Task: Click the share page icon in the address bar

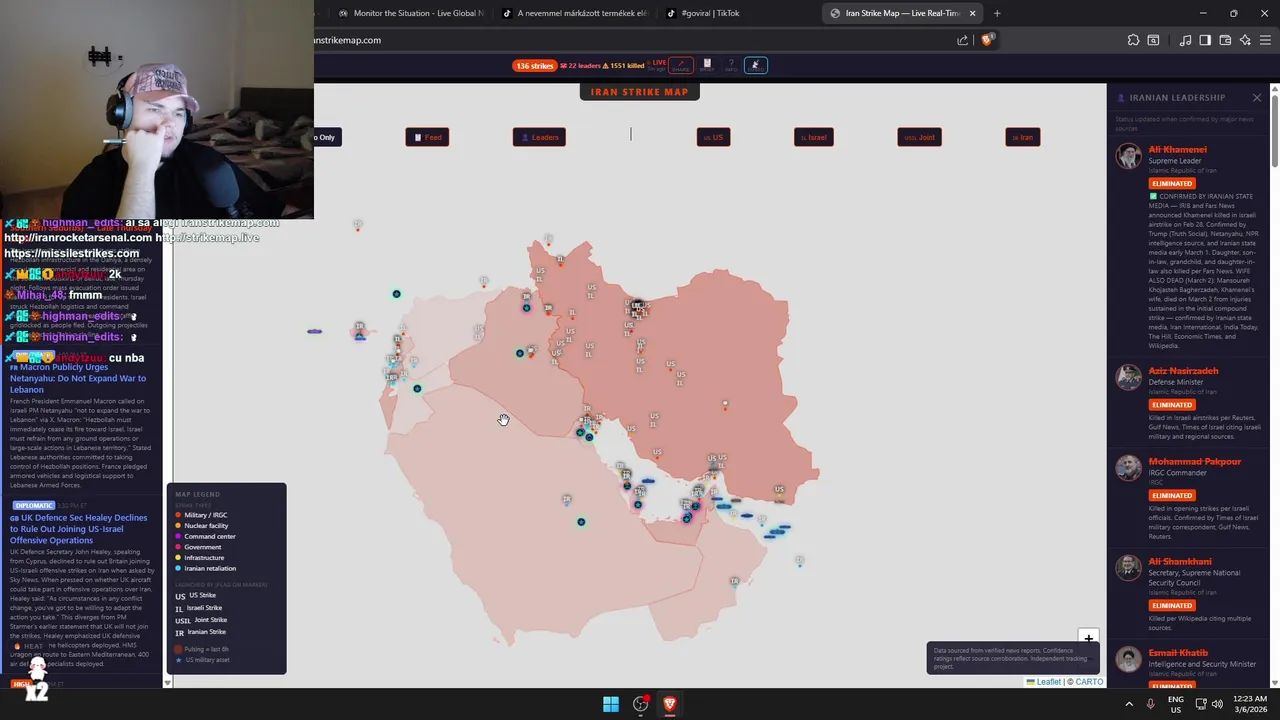Action: [x=962, y=40]
